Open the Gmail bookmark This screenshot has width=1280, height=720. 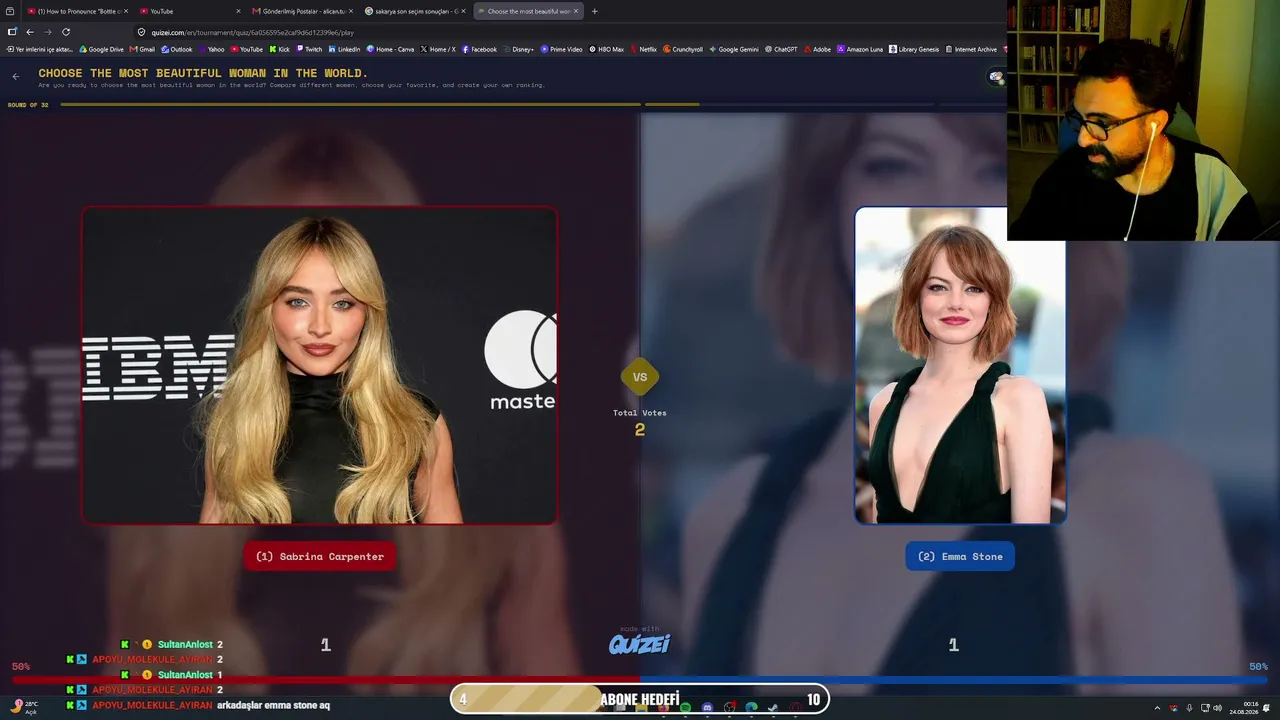click(x=142, y=49)
